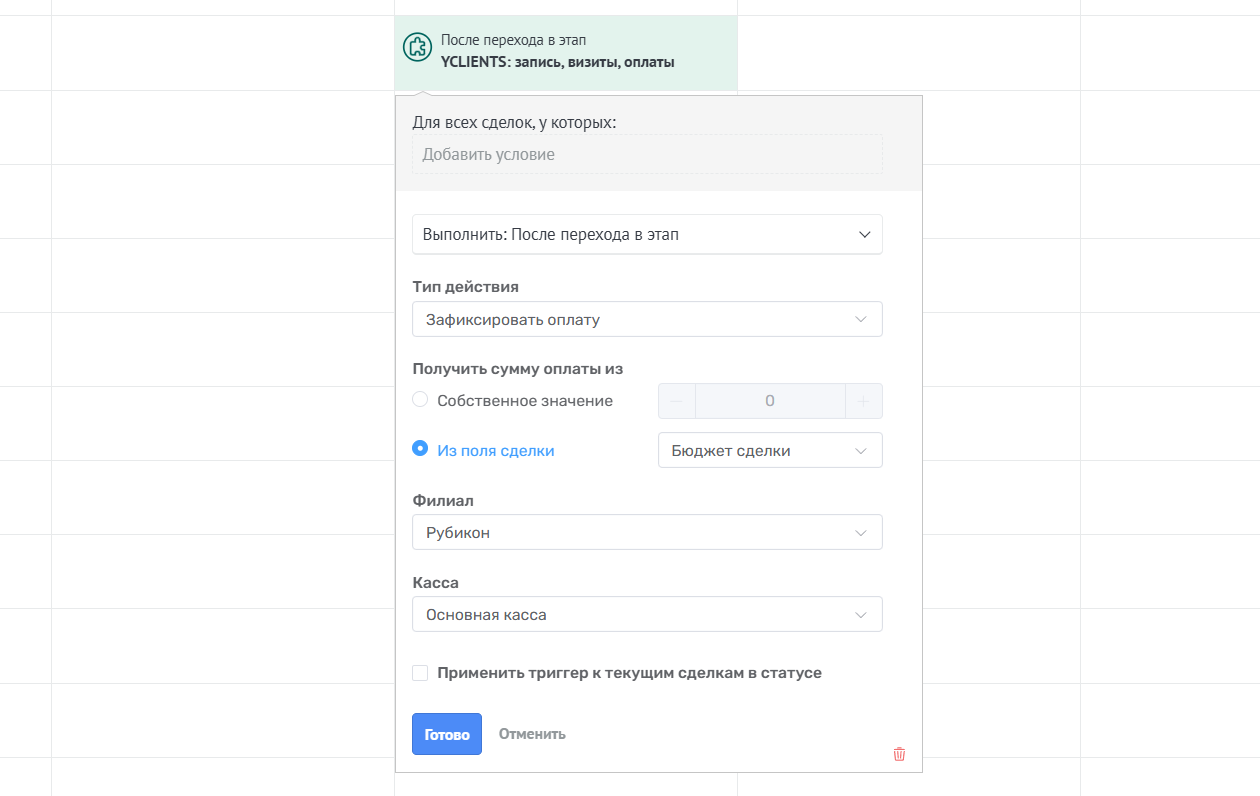The width and height of the screenshot is (1260, 796).
Task: Click the YCLIENTS puzzle-piece integration icon
Action: [x=416, y=46]
